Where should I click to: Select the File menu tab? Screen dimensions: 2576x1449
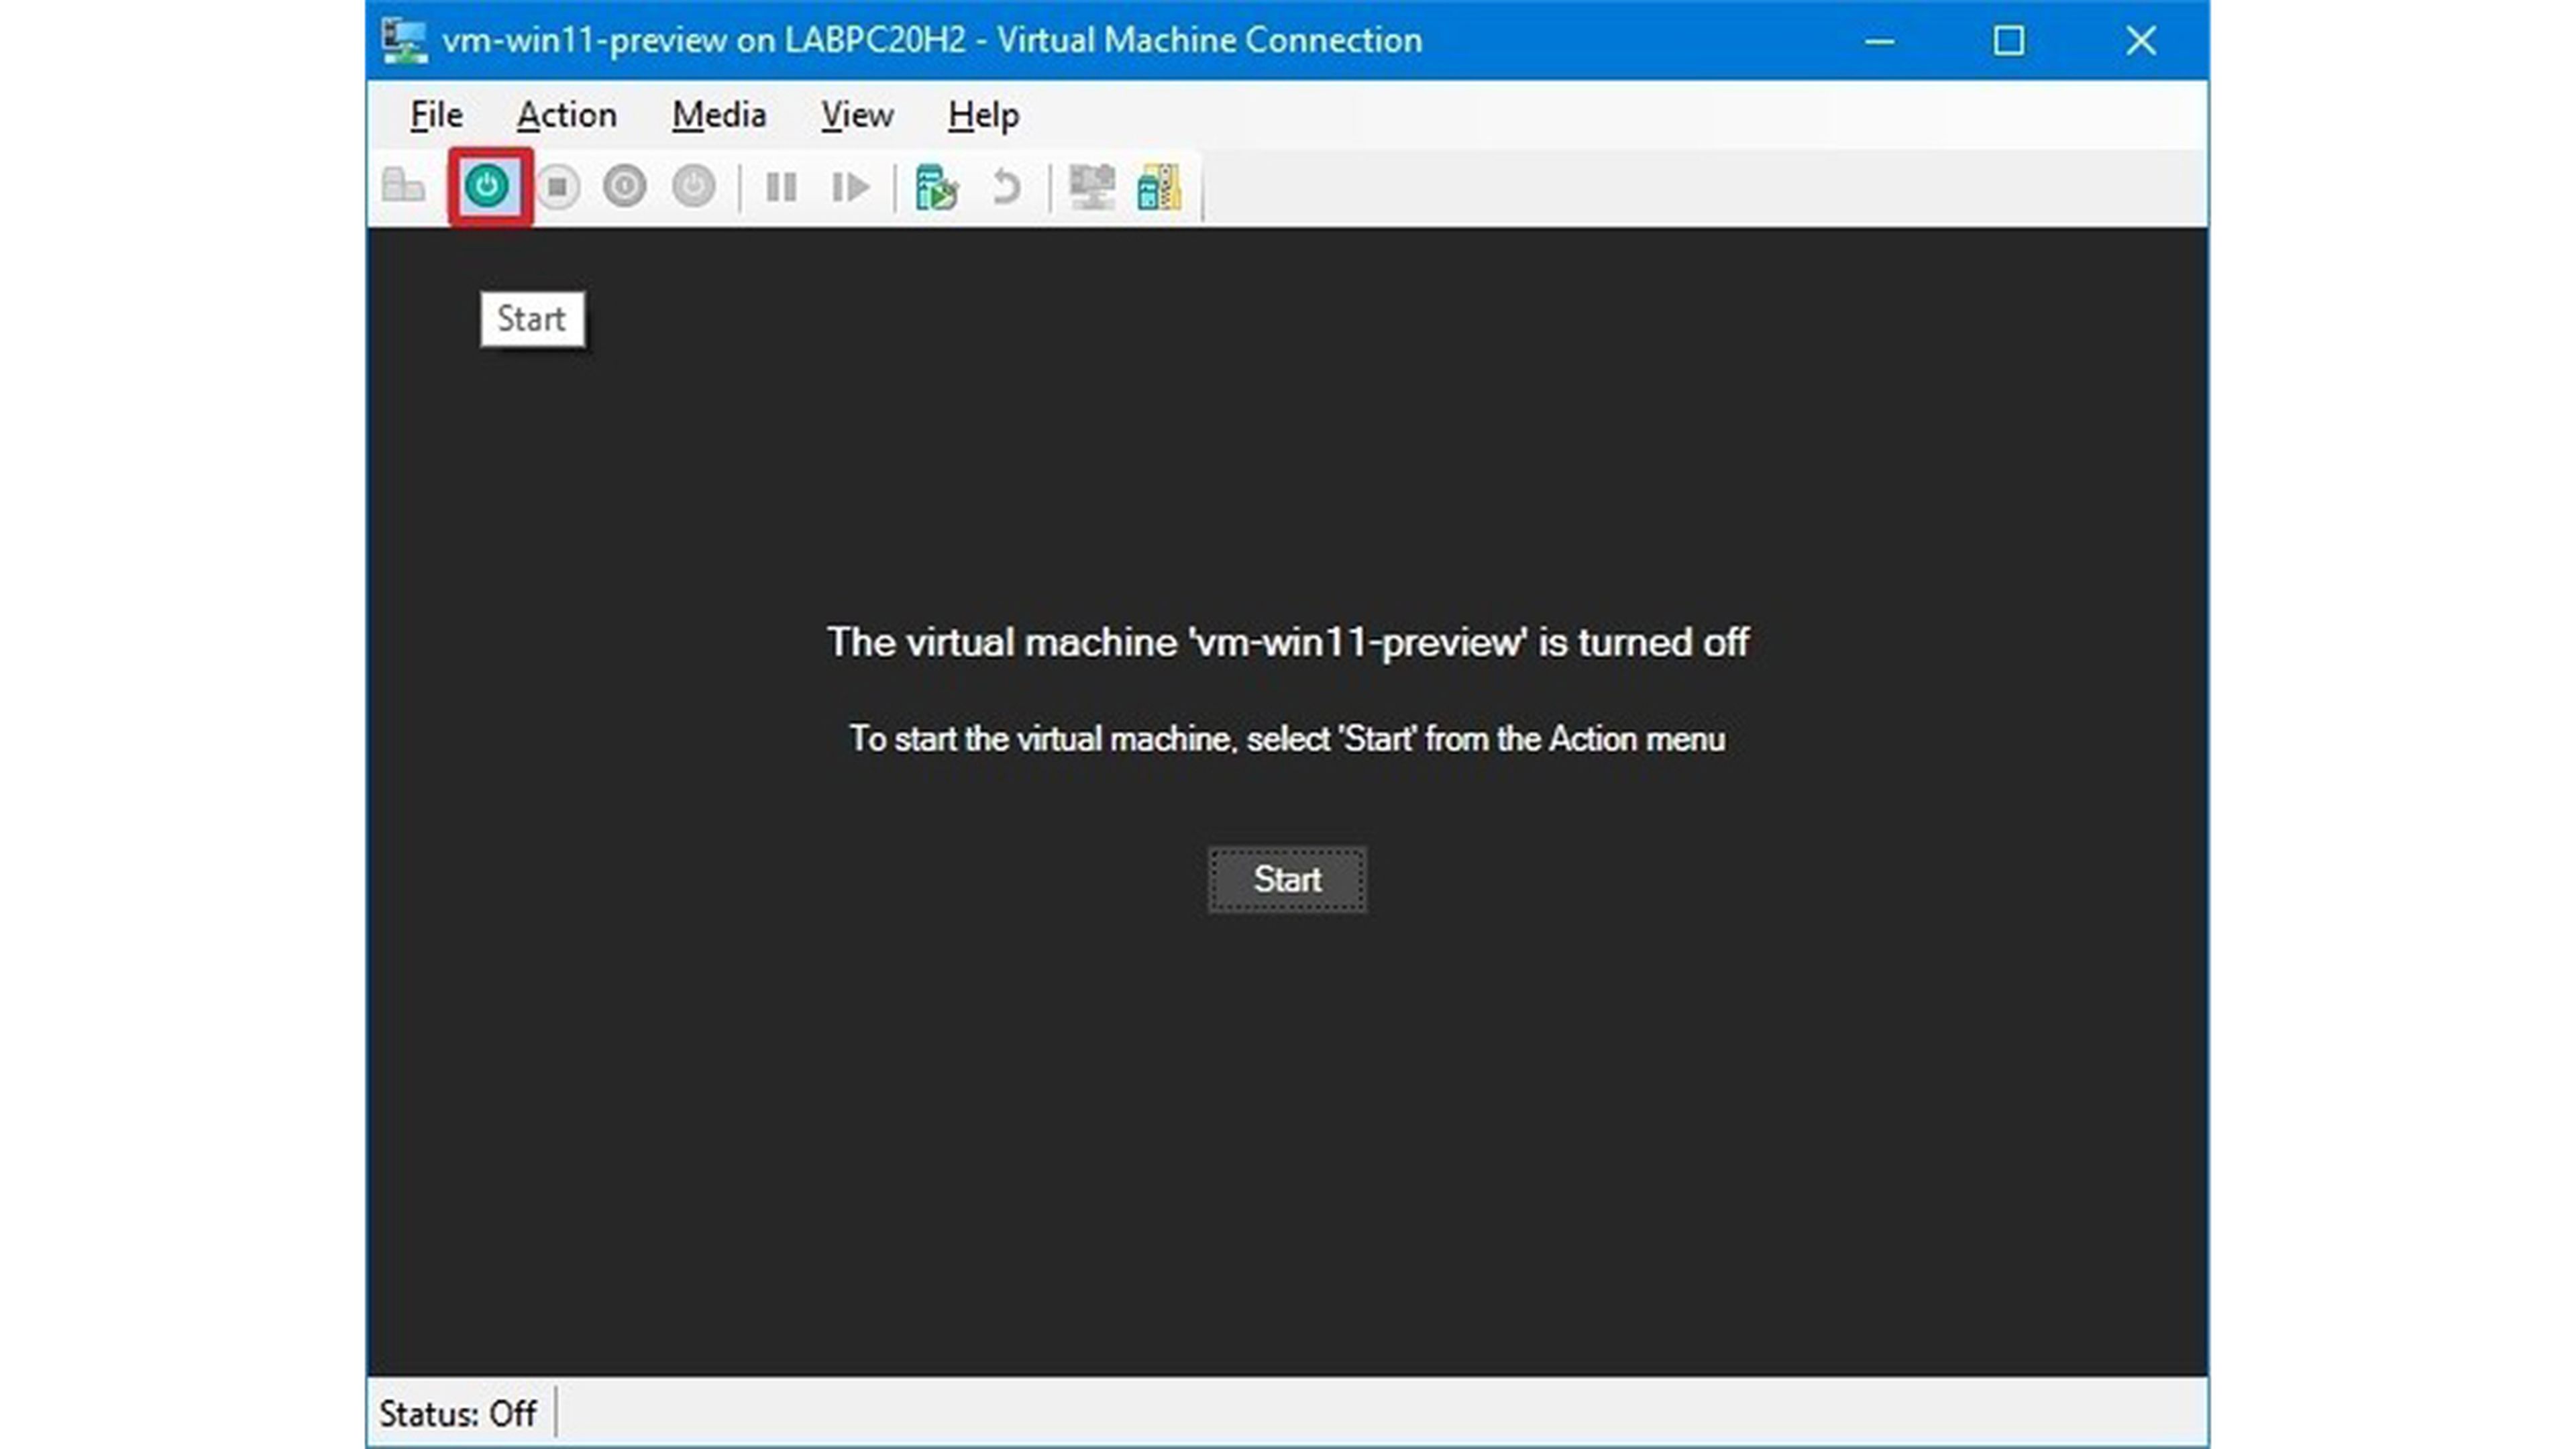coord(435,113)
